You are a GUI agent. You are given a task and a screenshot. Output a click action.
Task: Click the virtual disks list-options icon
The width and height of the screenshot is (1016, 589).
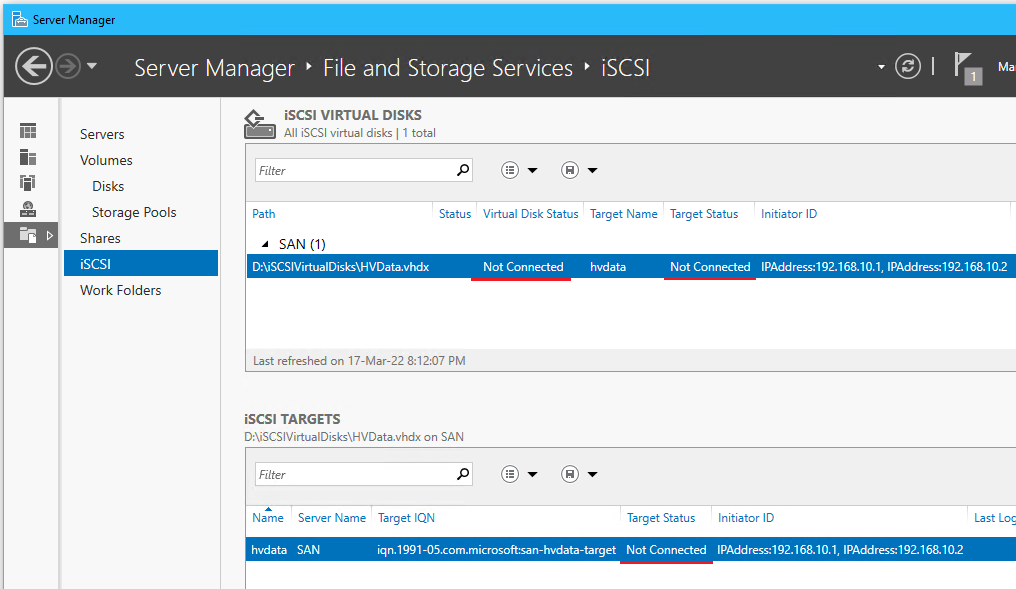(x=510, y=170)
